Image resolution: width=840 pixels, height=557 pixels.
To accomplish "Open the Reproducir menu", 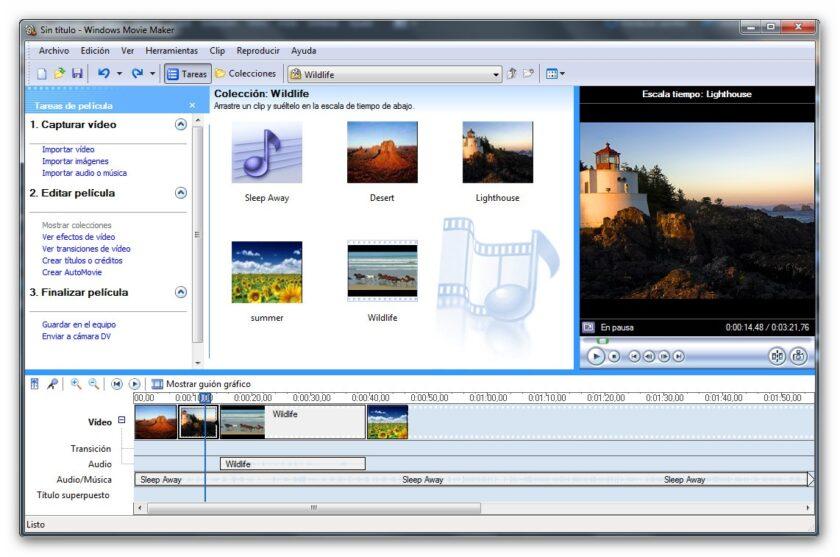I will pyautogui.click(x=258, y=51).
